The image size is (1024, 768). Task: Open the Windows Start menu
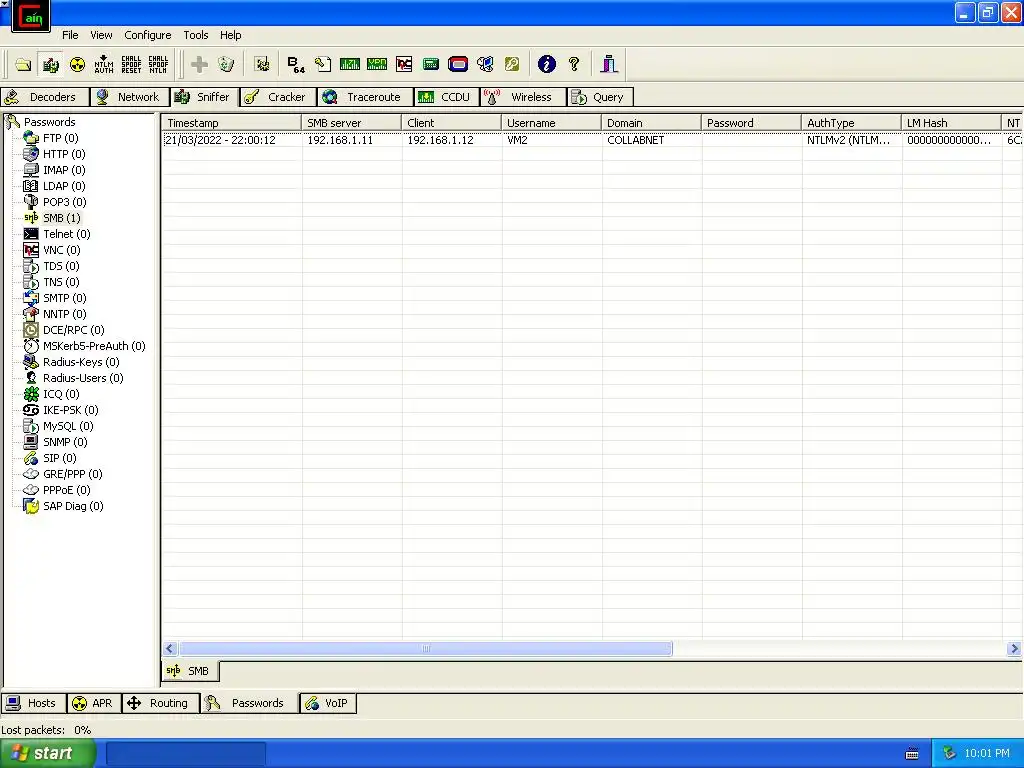click(x=48, y=754)
